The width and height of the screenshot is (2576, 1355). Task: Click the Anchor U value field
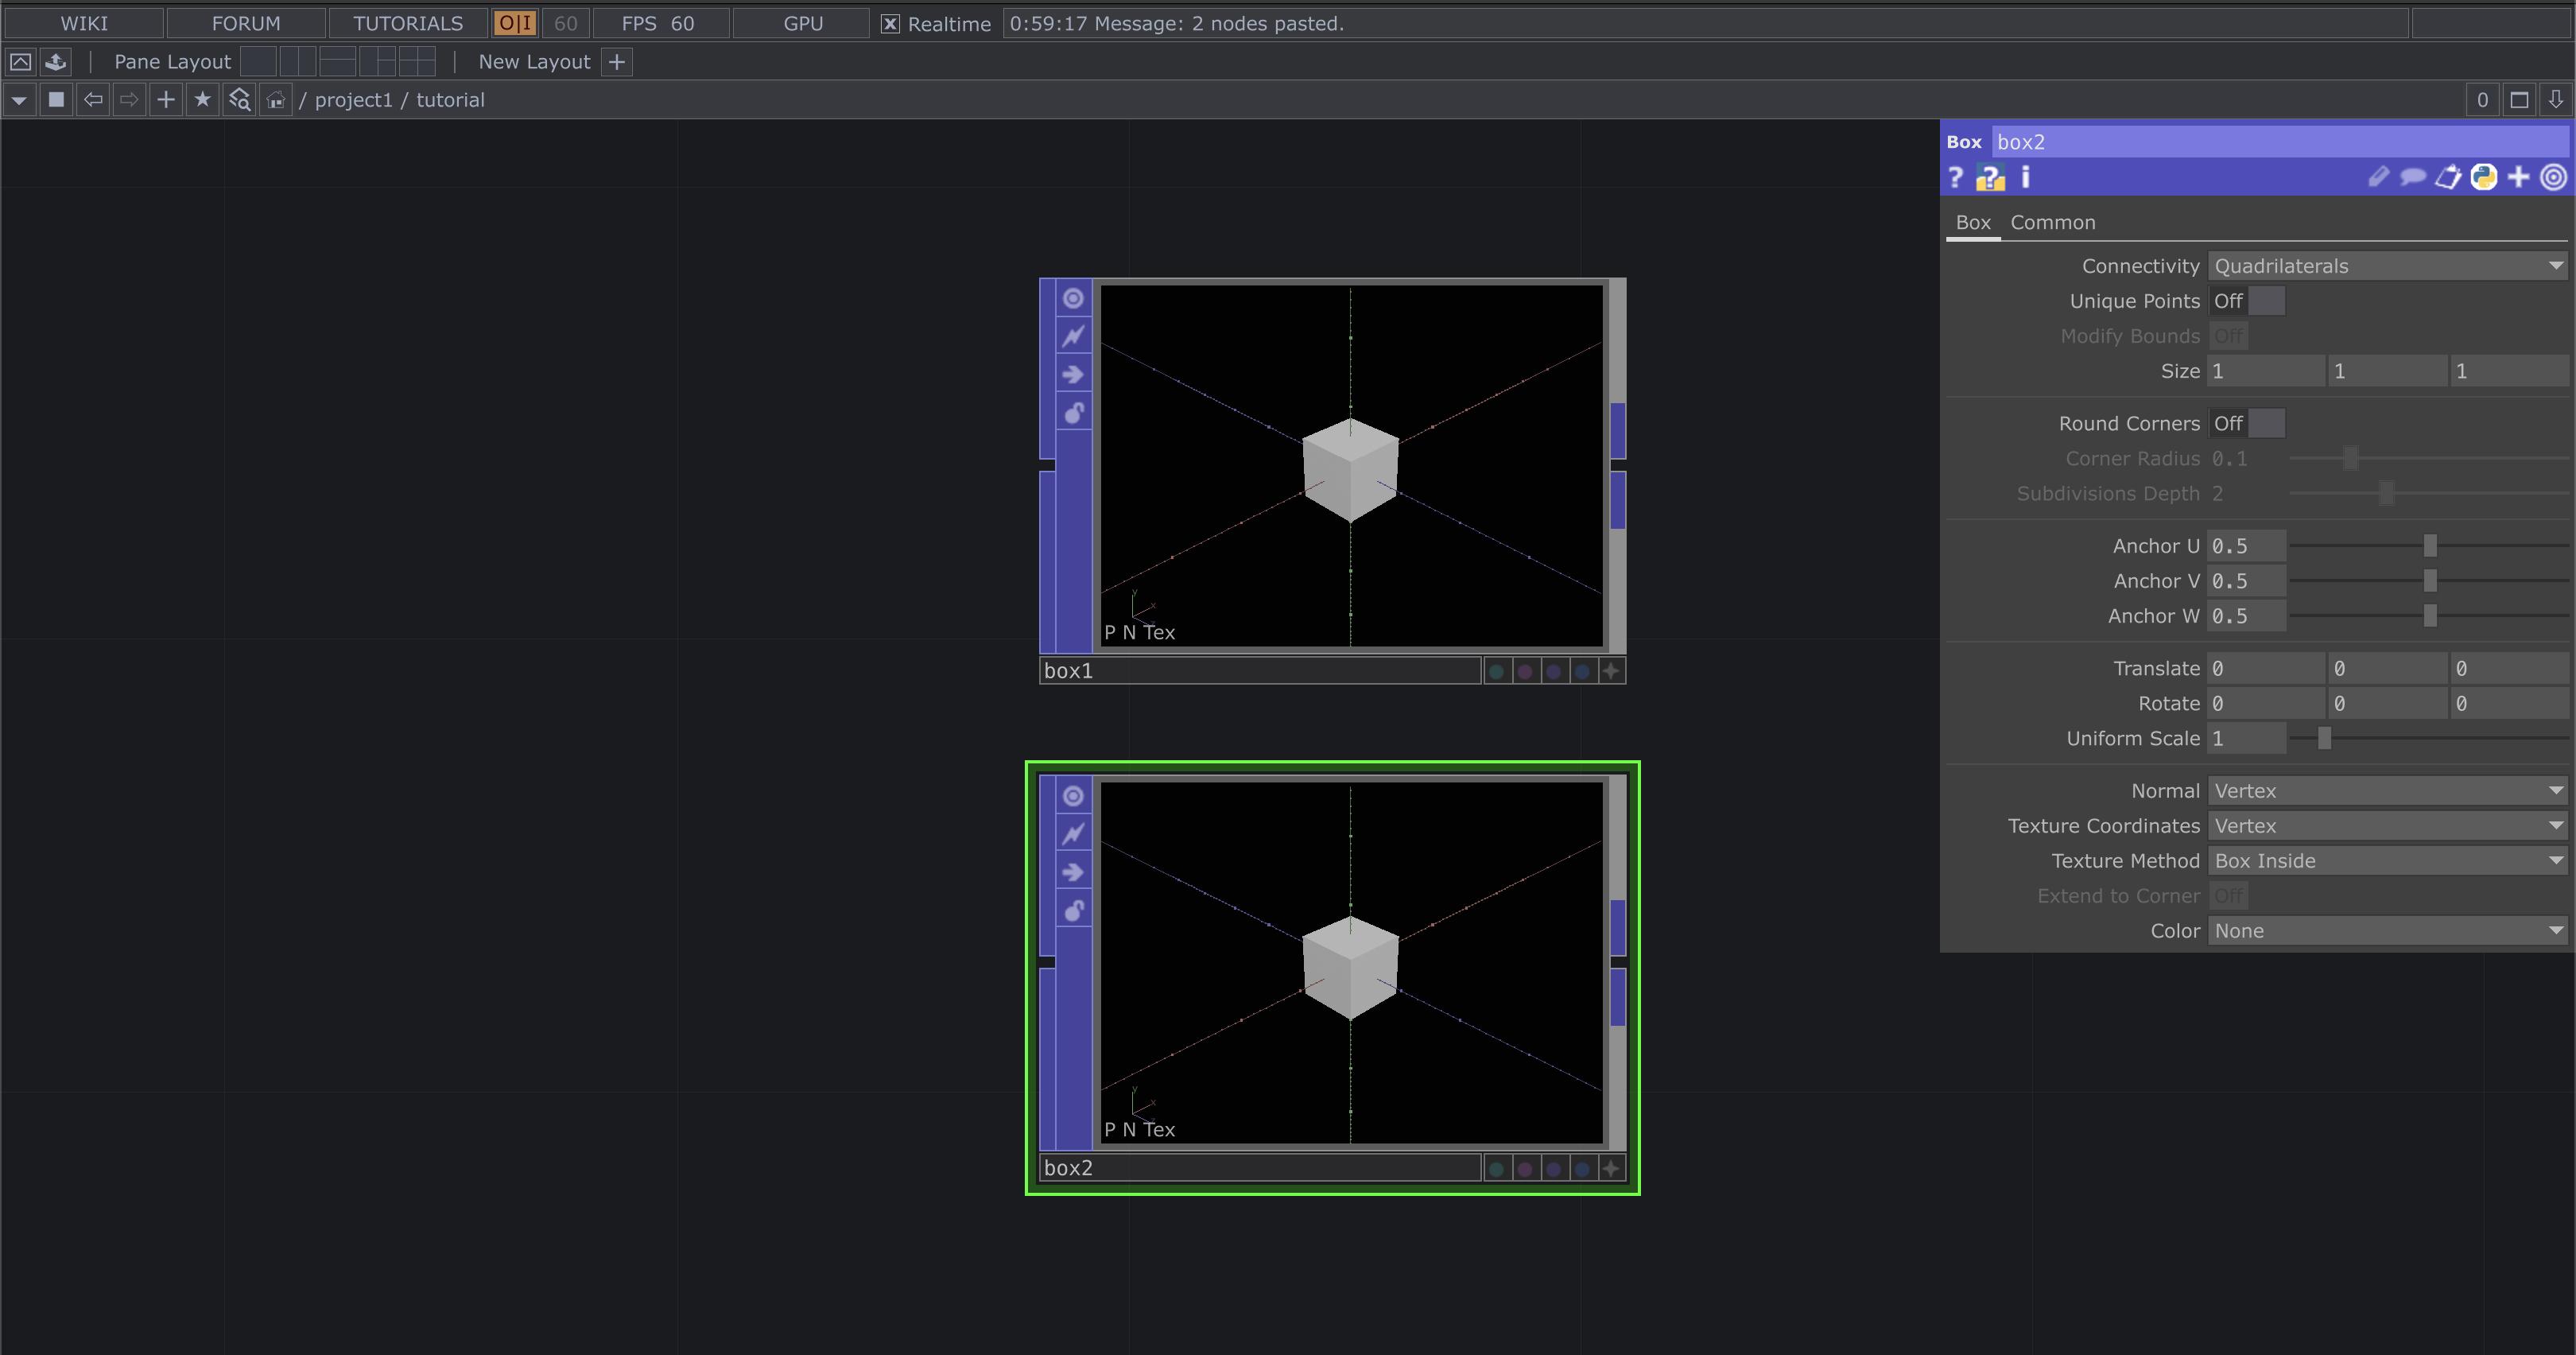click(x=2246, y=546)
